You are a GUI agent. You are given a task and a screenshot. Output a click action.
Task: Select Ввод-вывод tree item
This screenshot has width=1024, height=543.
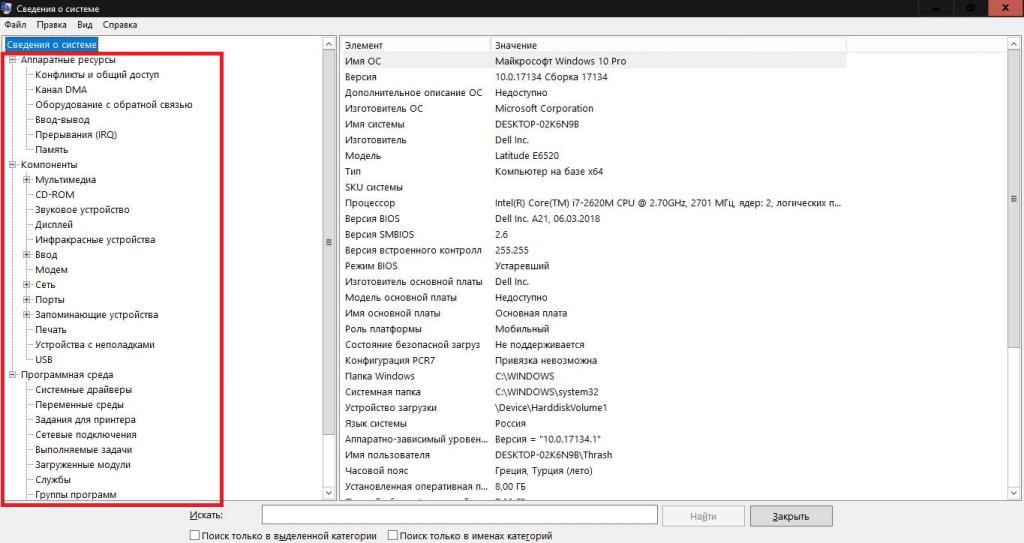[x=62, y=120]
